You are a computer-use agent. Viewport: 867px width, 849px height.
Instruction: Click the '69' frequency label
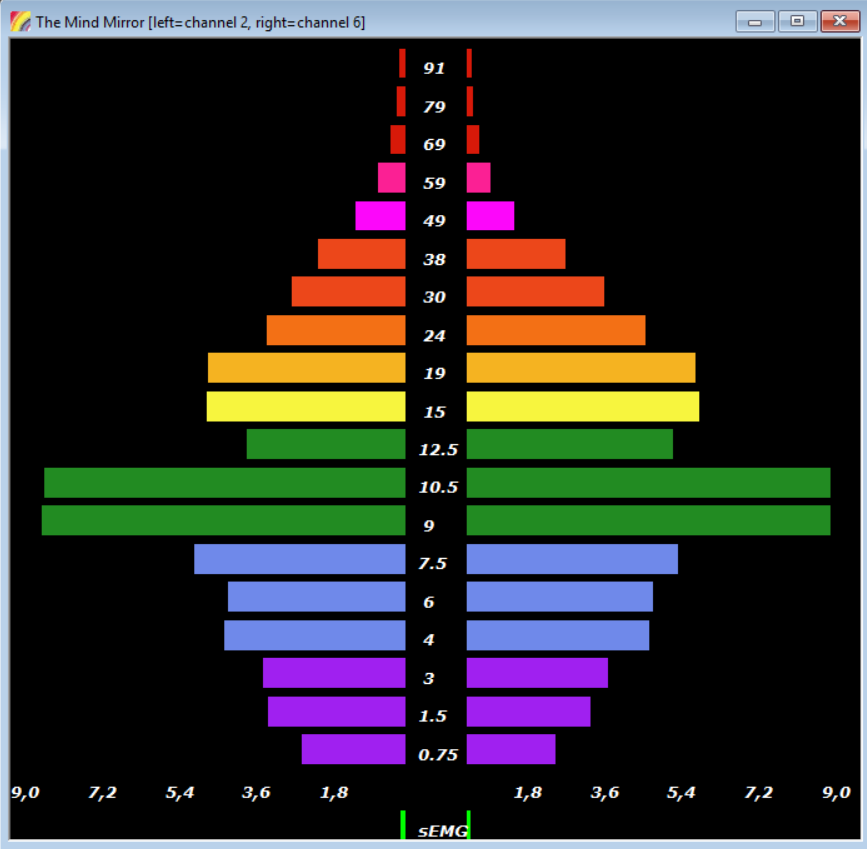(x=434, y=145)
